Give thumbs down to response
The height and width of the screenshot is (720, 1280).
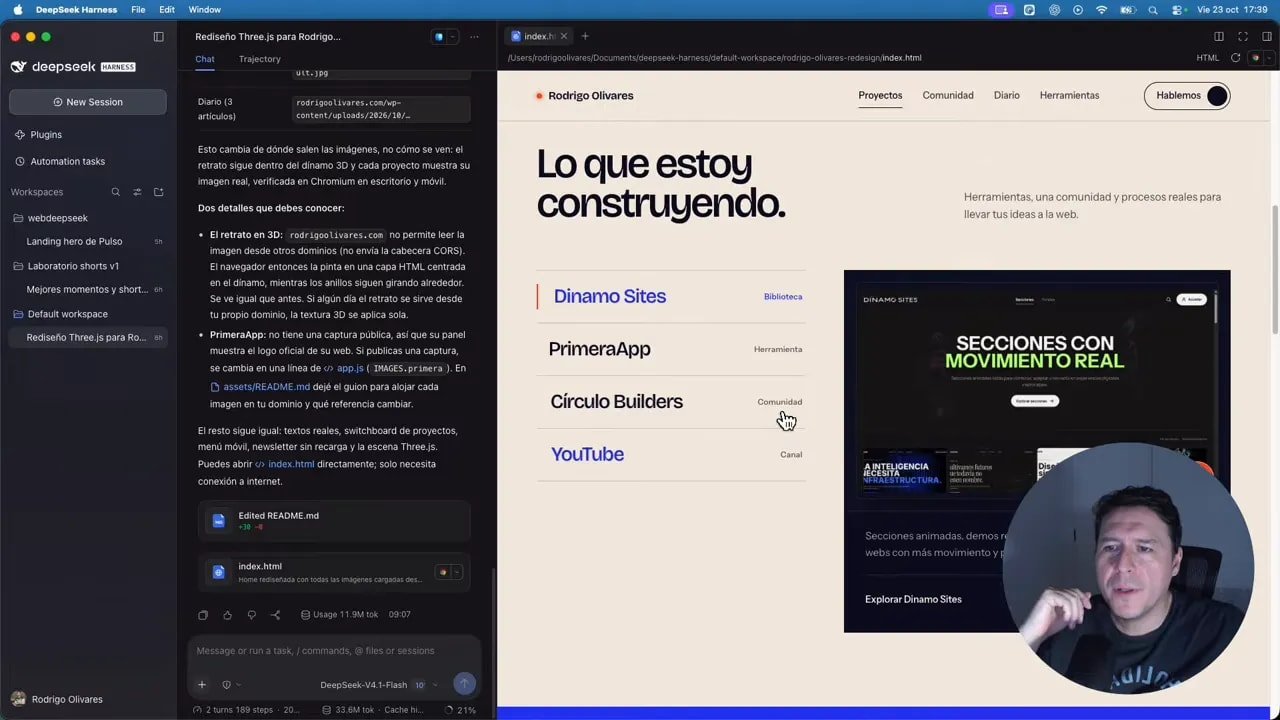coord(251,615)
